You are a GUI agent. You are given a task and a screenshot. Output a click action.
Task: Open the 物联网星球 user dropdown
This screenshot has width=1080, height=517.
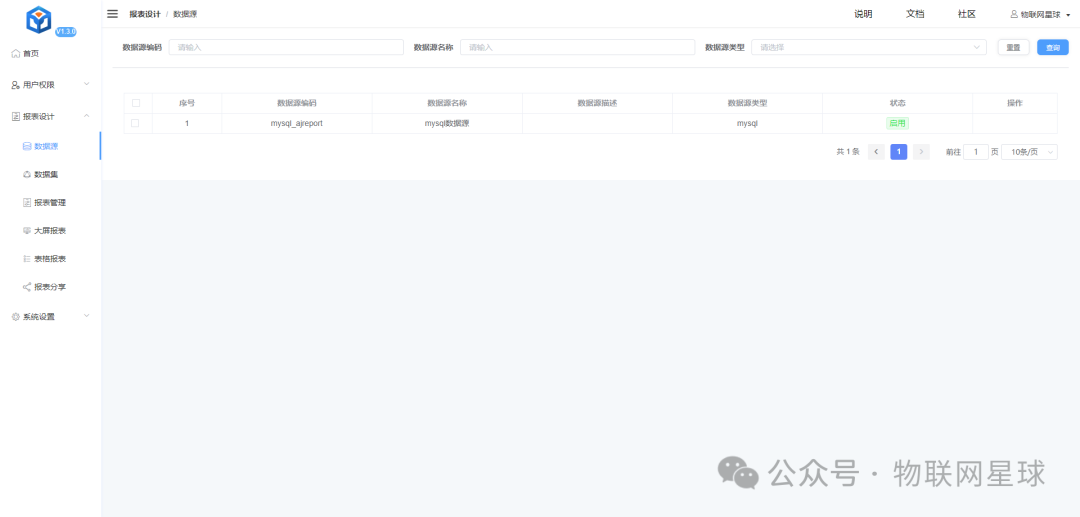click(1039, 14)
